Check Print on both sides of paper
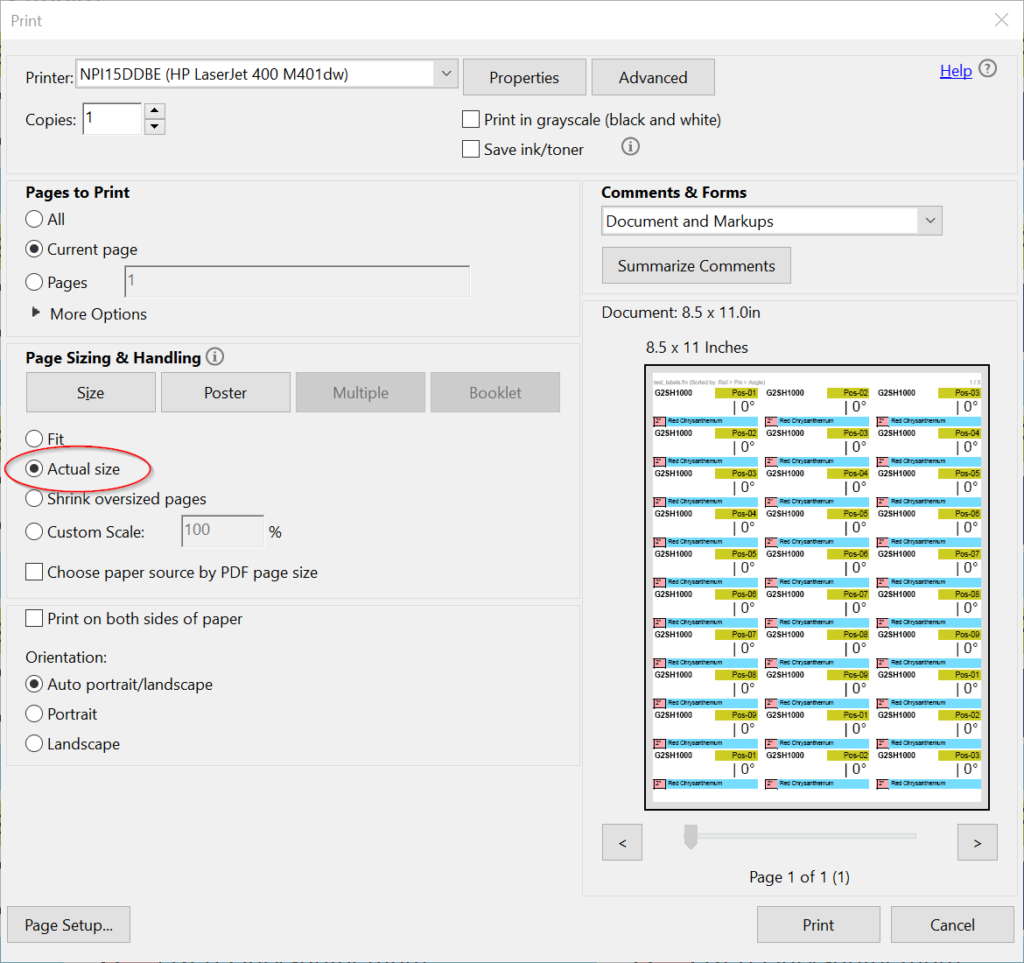Image resolution: width=1024 pixels, height=963 pixels. tap(34, 619)
